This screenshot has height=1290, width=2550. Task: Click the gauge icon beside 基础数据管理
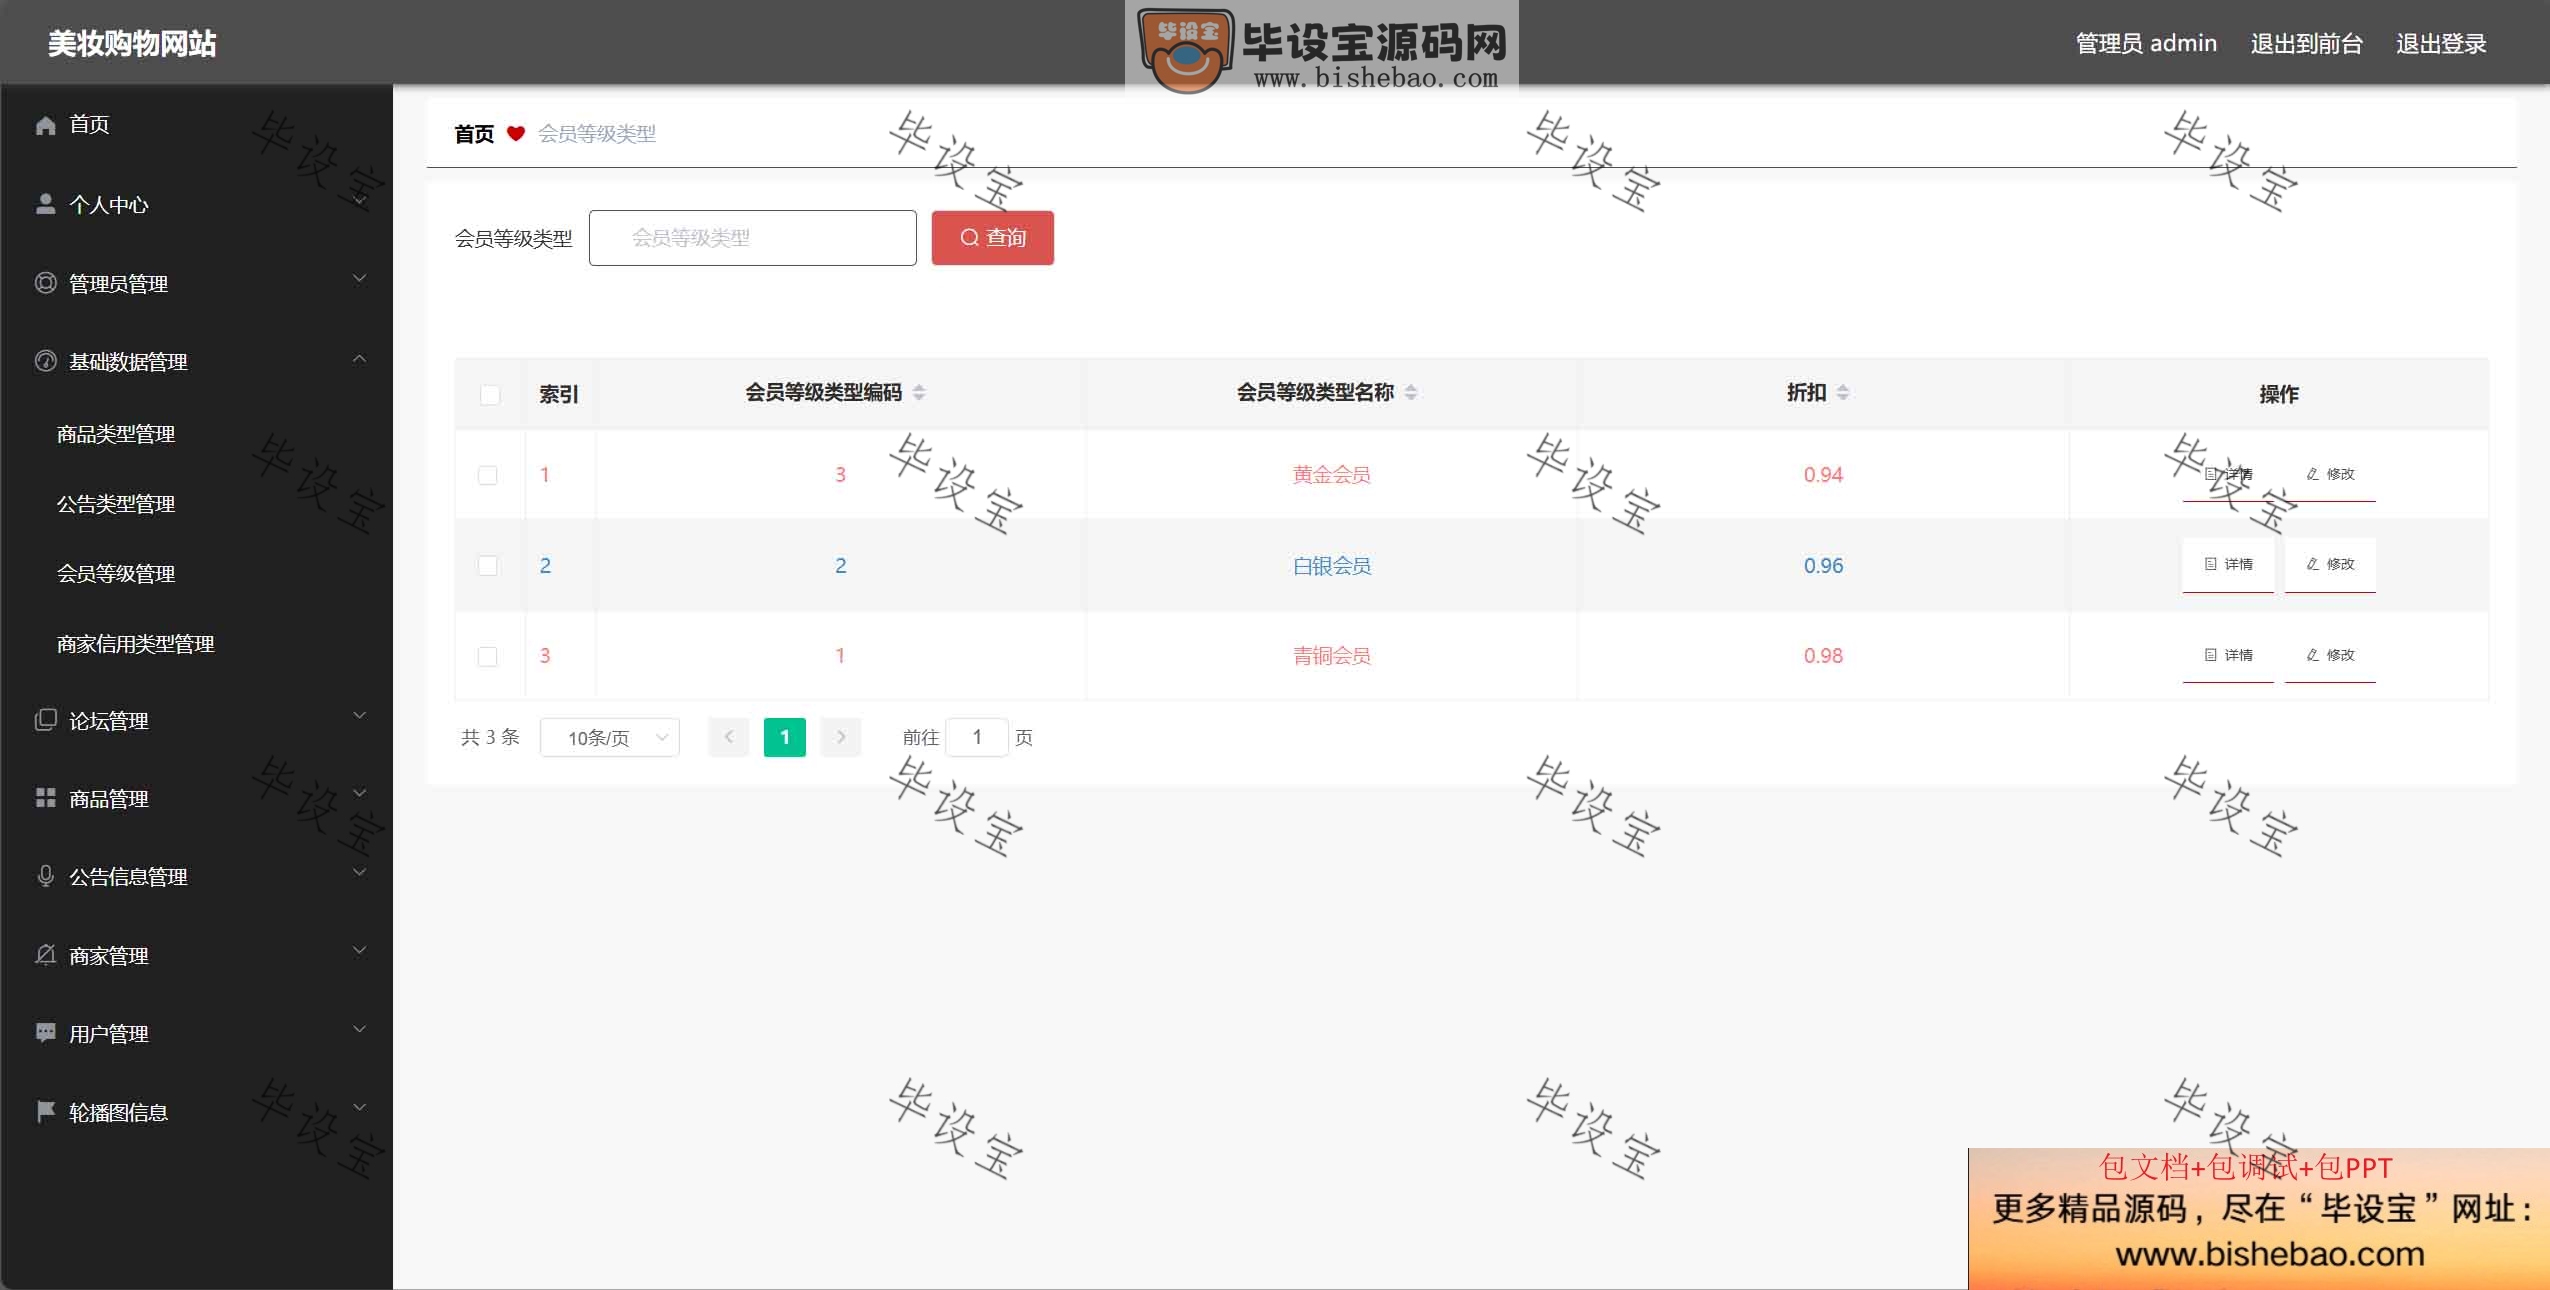point(45,361)
